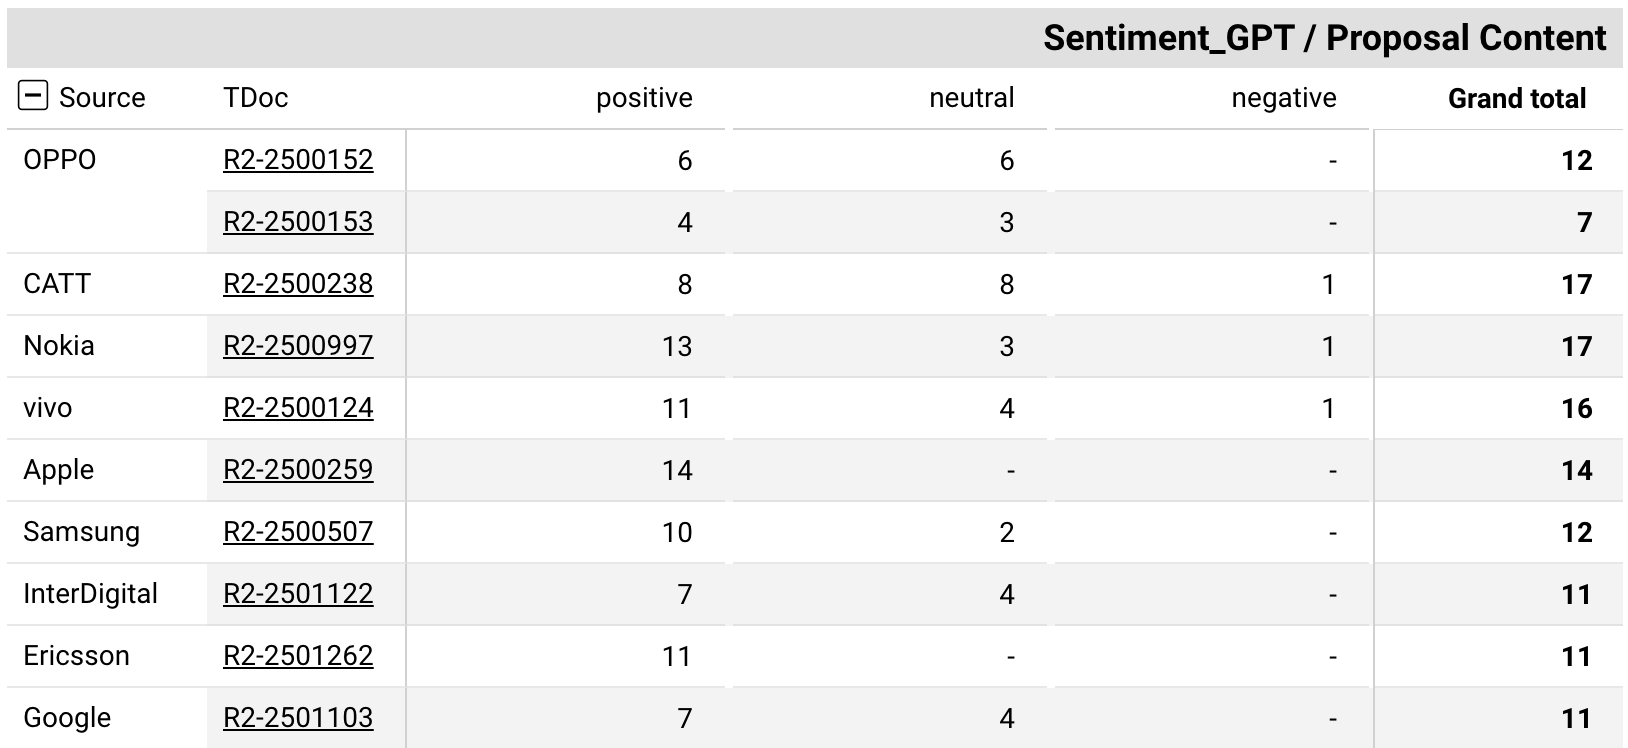Select the negative column header
This screenshot has width=1628, height=748.
1284,98
